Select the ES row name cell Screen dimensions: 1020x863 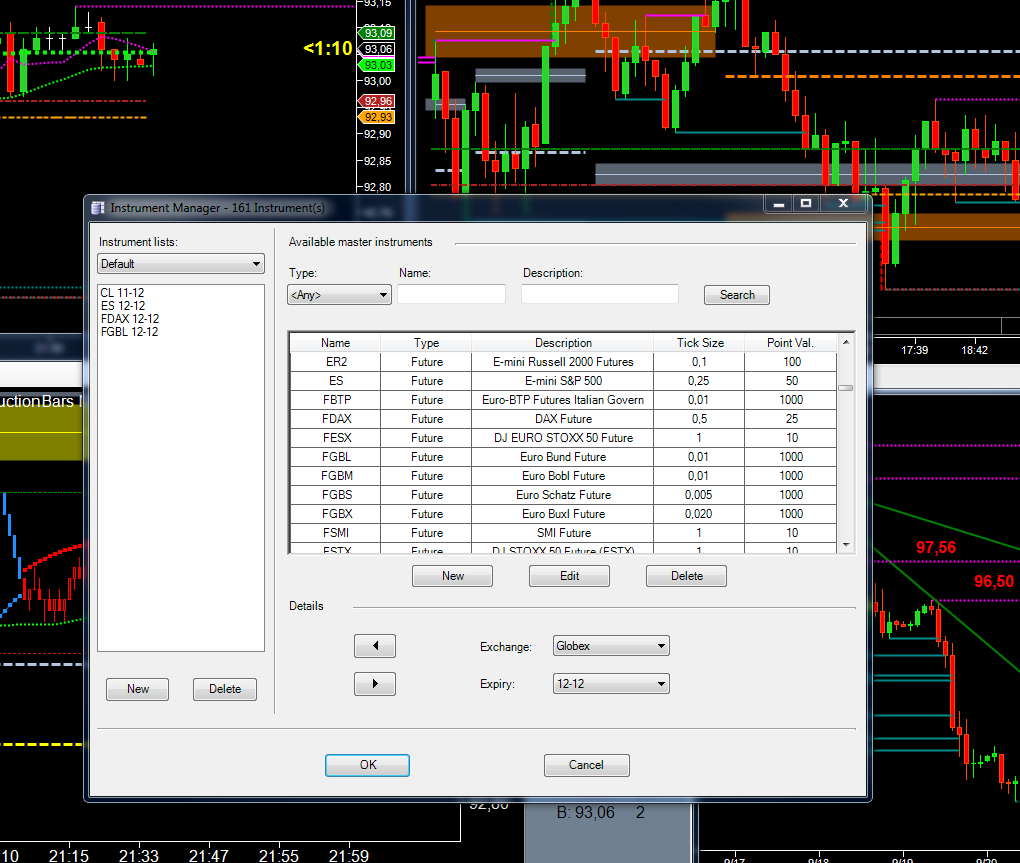[336, 380]
